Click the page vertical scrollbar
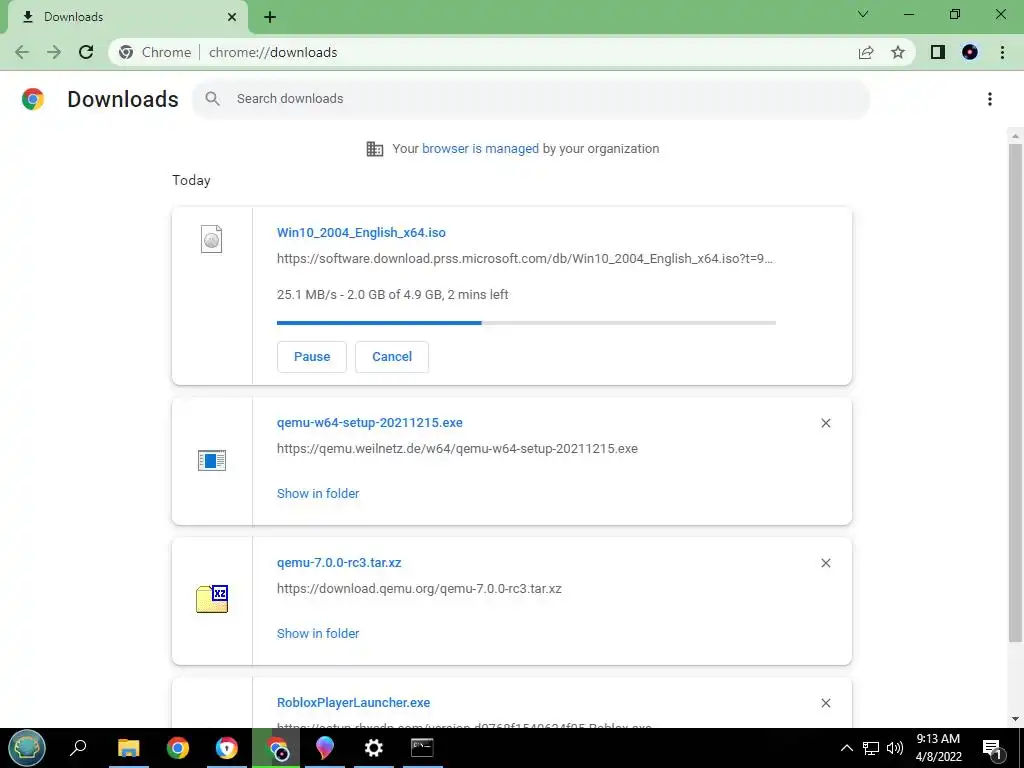 tap(1015, 392)
